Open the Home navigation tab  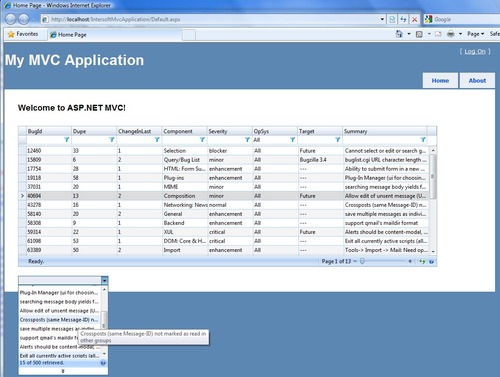440,81
